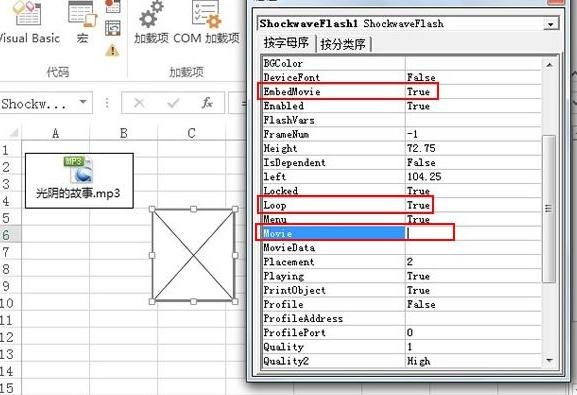Select the MovieData property row
This screenshot has width=577, height=395.
pos(401,248)
